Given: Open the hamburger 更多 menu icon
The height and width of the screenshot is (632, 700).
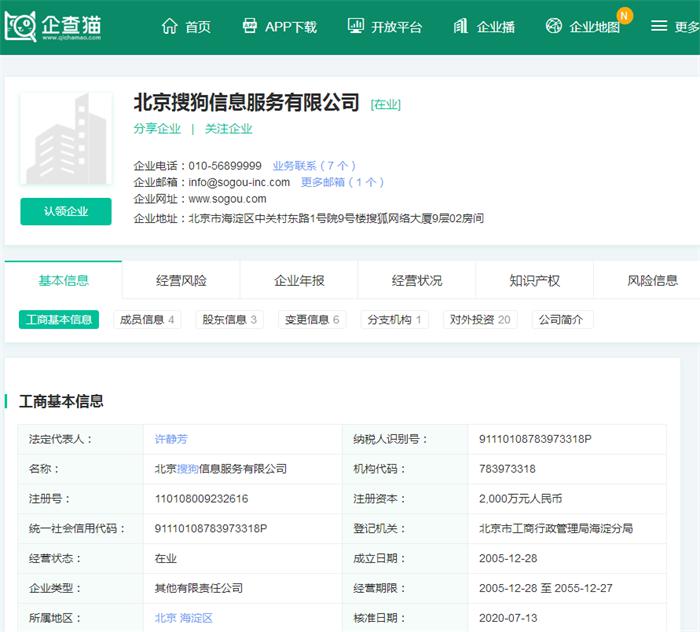Looking at the screenshot, I should click(x=659, y=26).
